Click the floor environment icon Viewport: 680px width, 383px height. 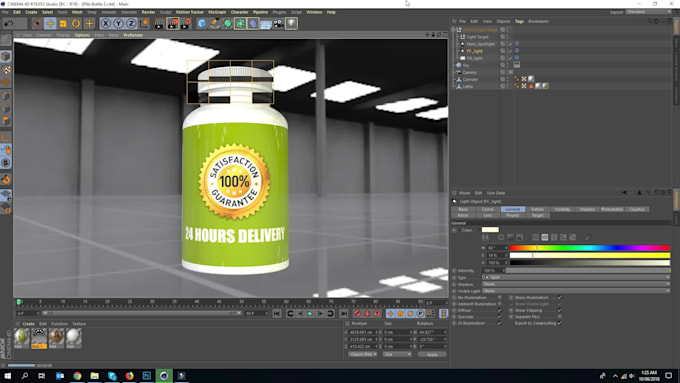[x=266, y=23]
